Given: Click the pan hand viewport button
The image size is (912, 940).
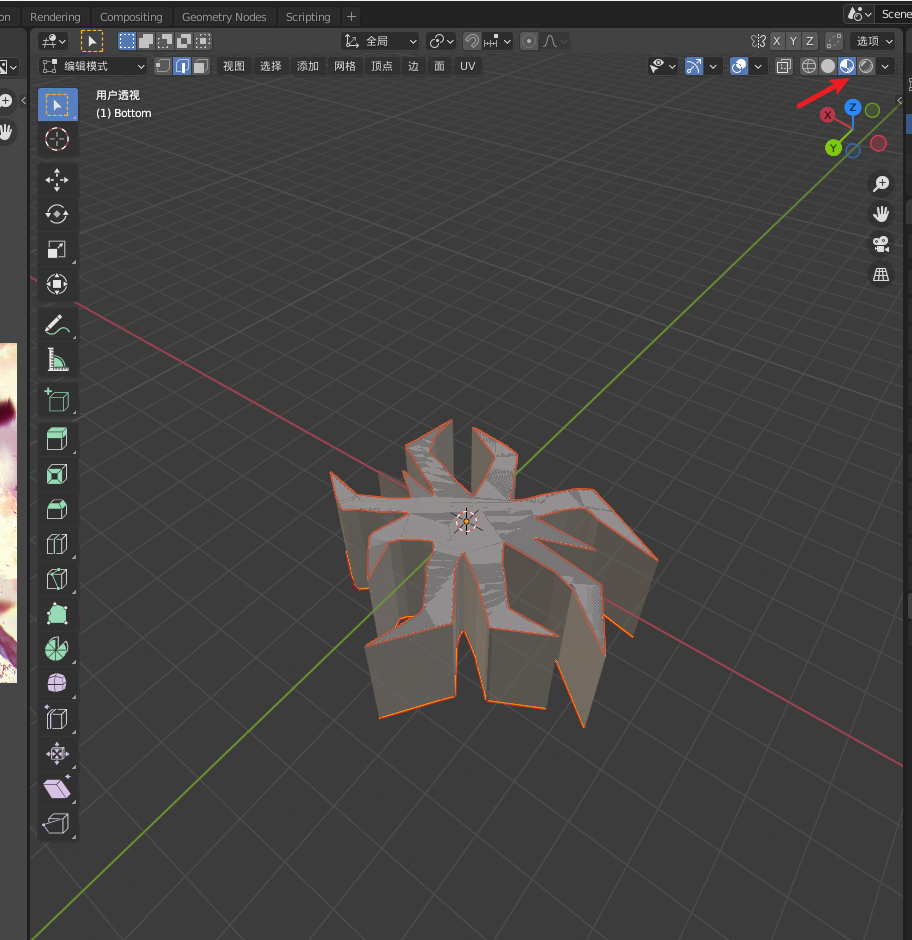Looking at the screenshot, I should coord(881,214).
